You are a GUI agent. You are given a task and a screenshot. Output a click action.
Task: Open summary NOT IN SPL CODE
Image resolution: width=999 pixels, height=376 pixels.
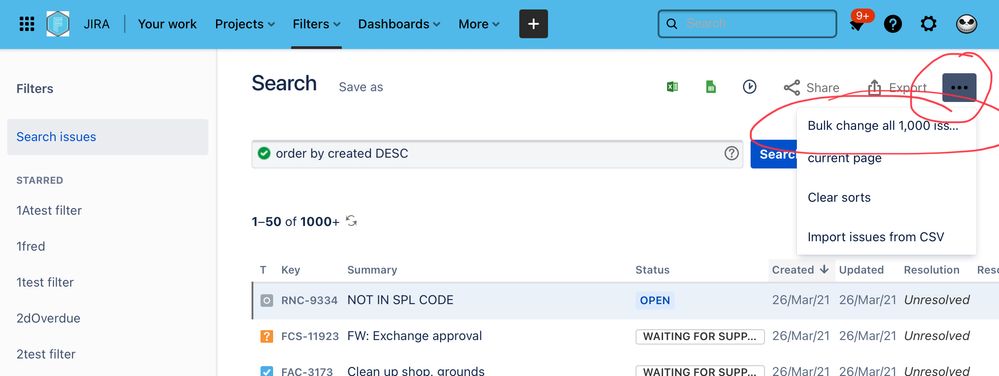coord(400,300)
